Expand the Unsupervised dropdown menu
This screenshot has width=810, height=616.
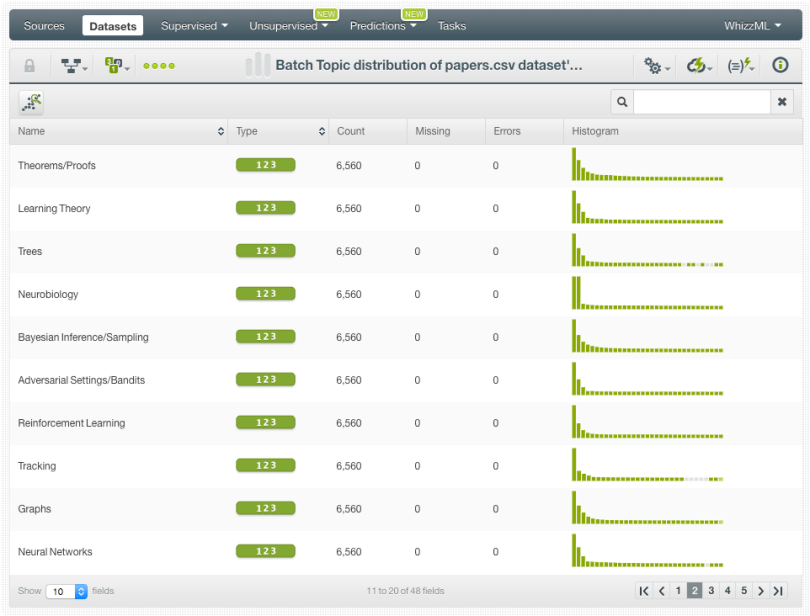(x=288, y=26)
